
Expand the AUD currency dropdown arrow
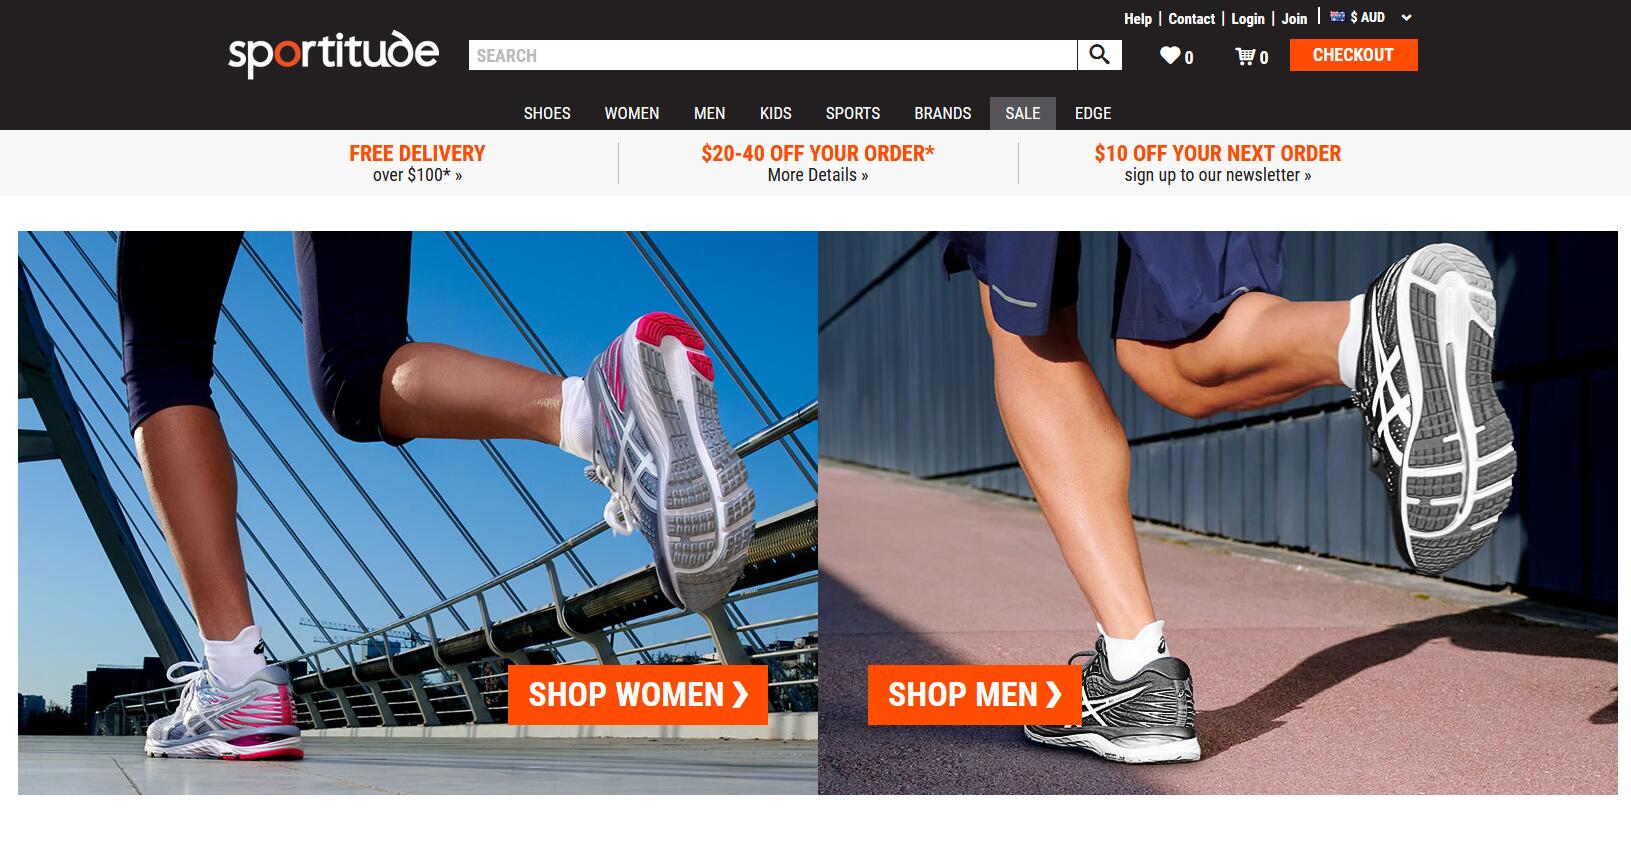(1406, 17)
